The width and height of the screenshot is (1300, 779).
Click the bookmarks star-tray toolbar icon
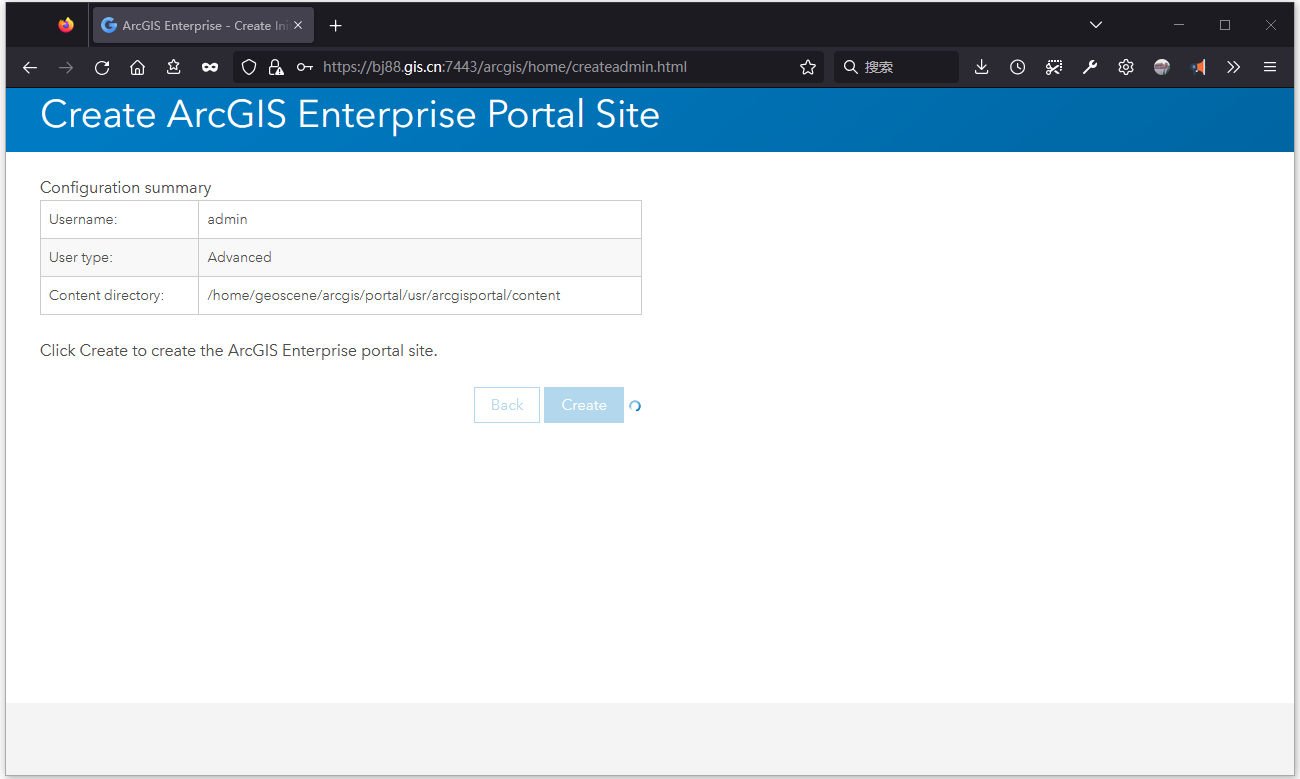tap(174, 67)
